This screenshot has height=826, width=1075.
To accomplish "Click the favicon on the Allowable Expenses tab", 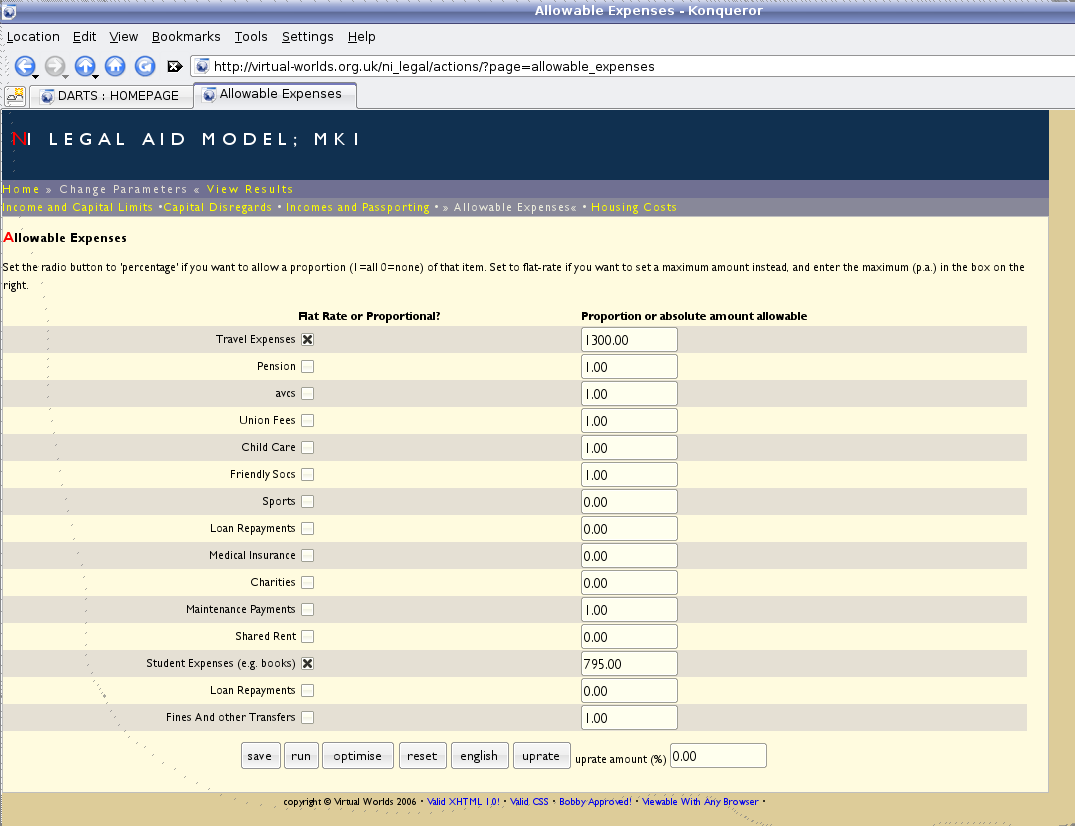I will pos(208,96).
